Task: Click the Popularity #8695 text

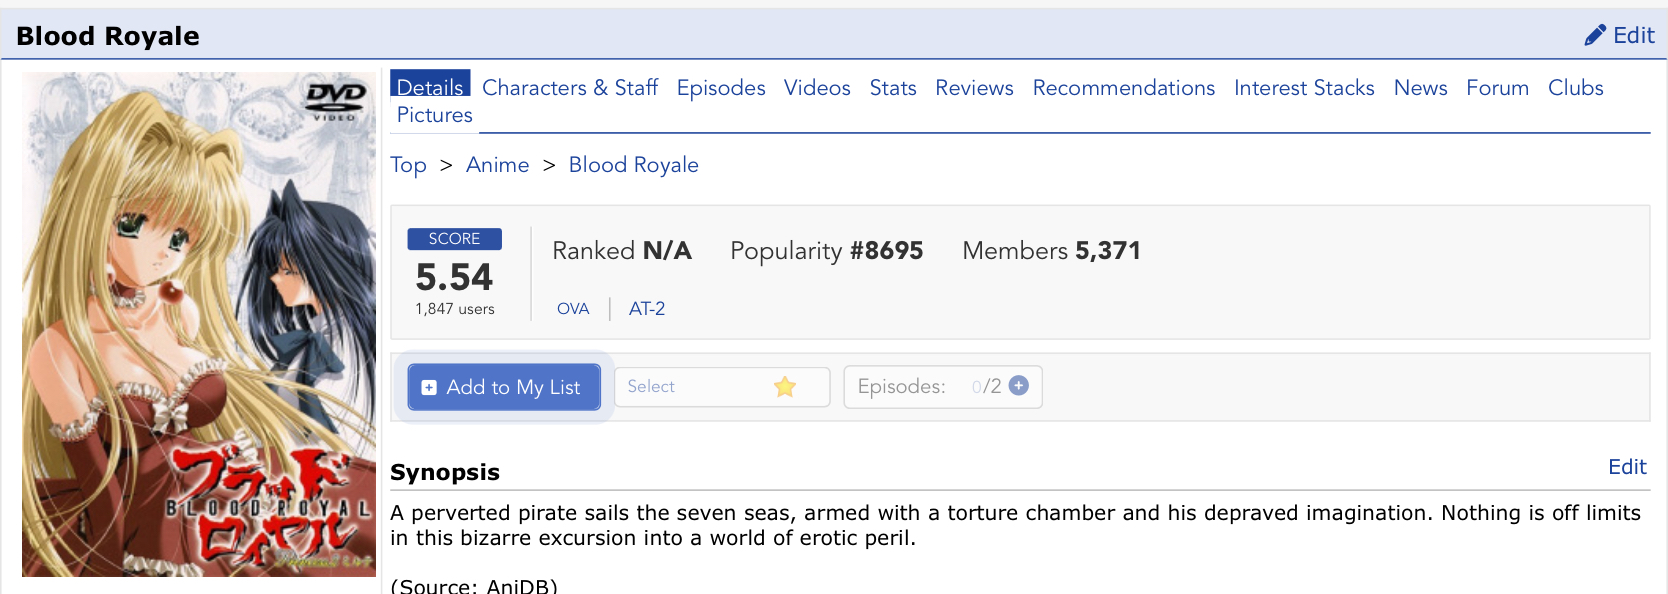Action: tap(826, 251)
